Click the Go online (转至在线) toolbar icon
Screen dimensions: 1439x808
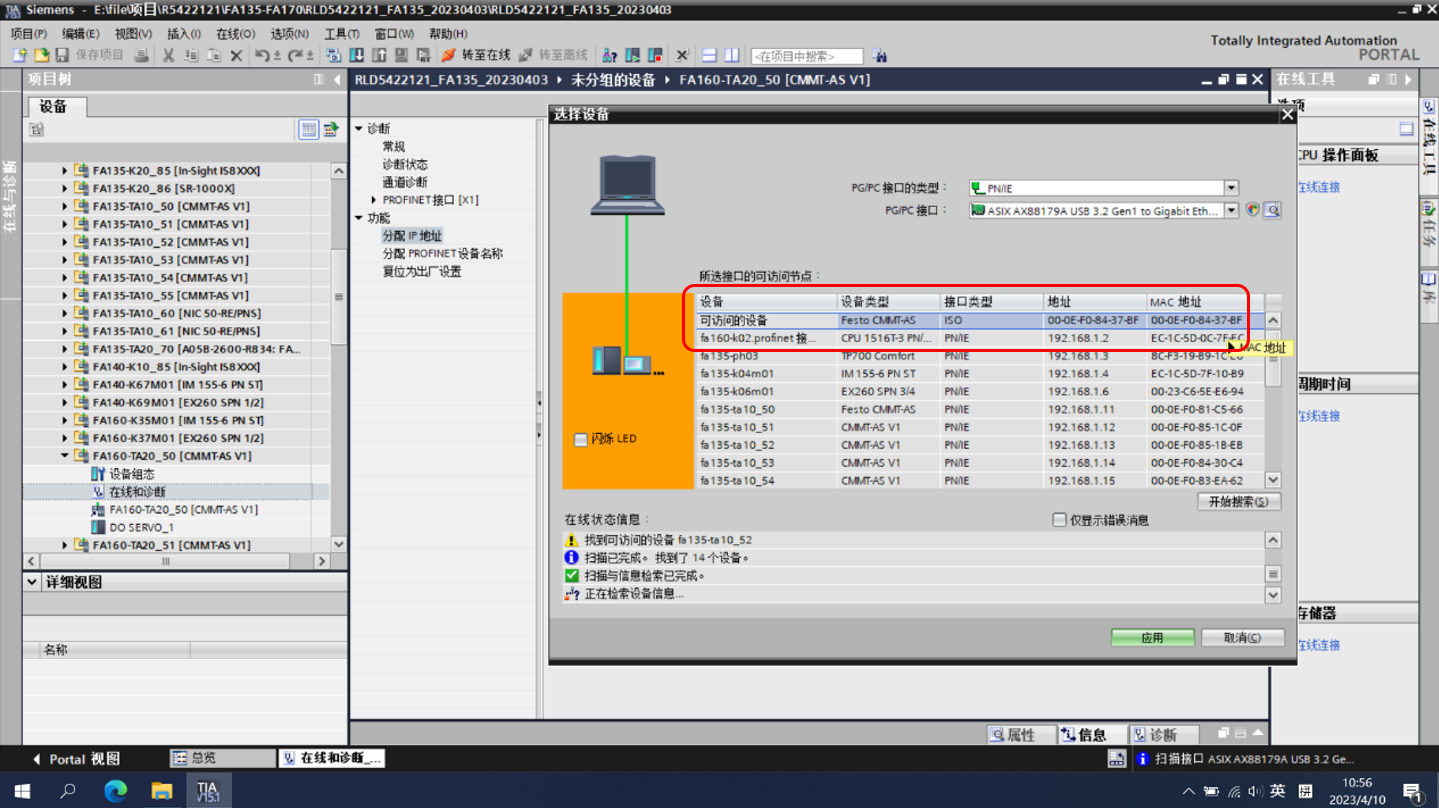pos(450,56)
